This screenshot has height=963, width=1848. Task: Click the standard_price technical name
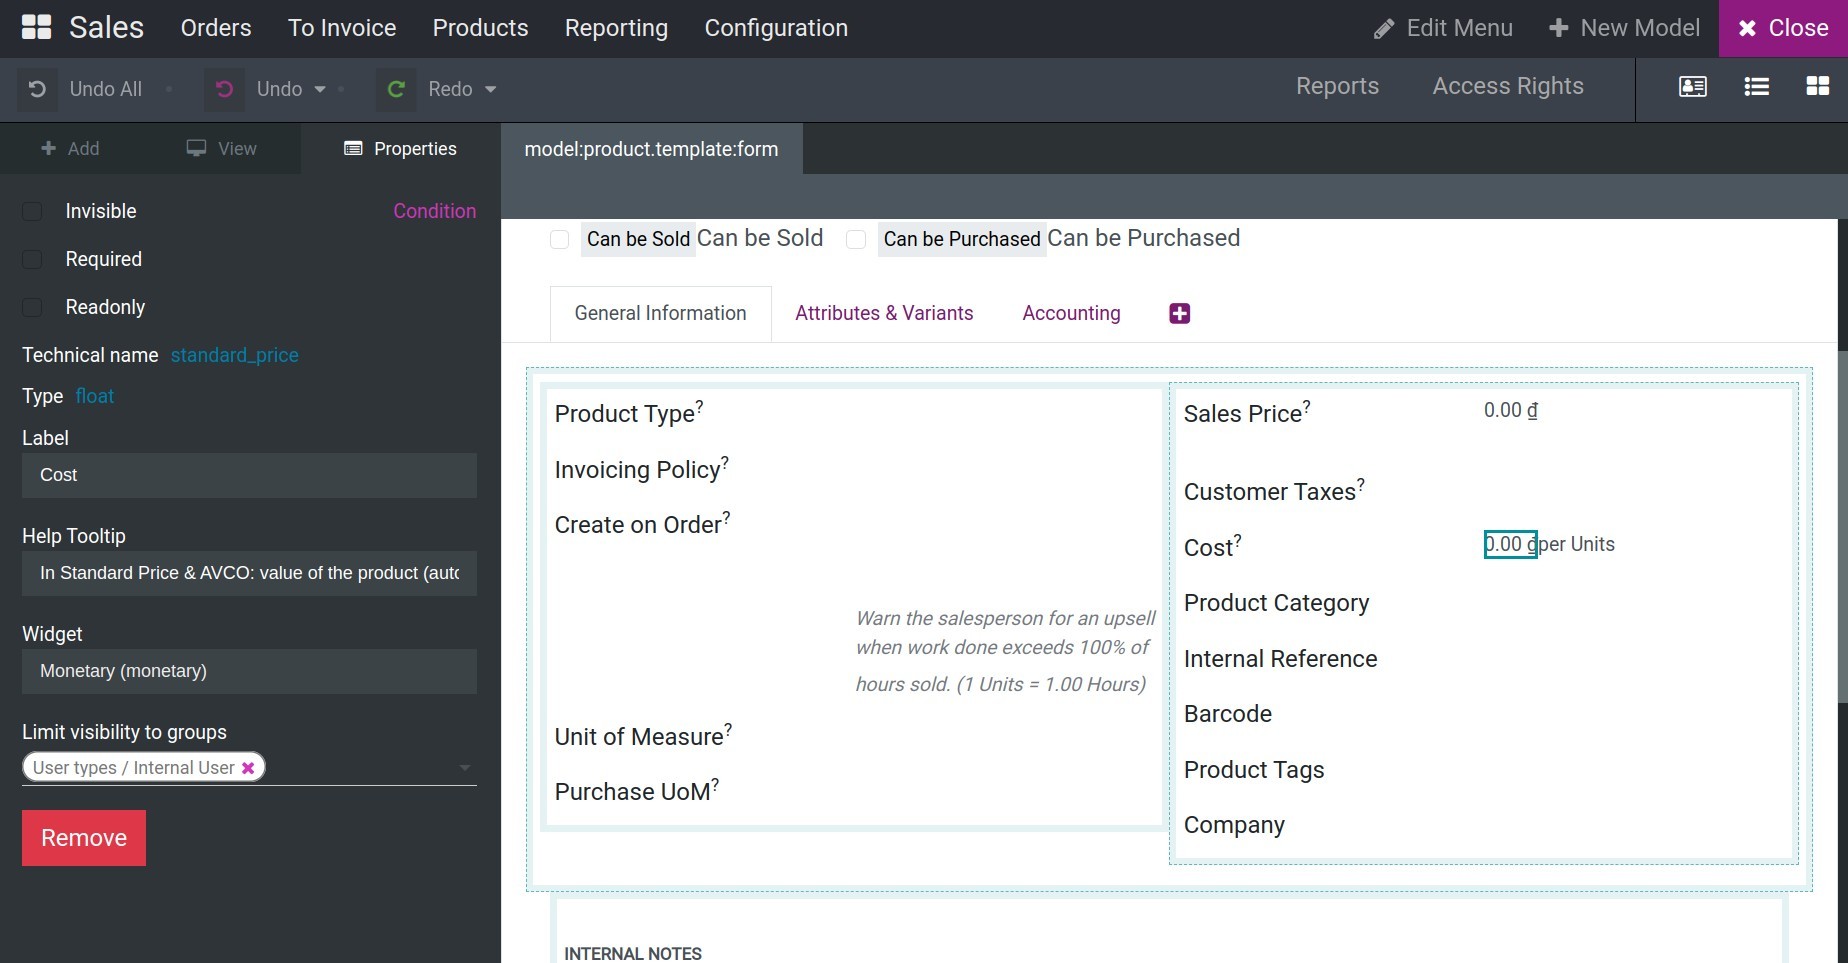pyautogui.click(x=234, y=355)
